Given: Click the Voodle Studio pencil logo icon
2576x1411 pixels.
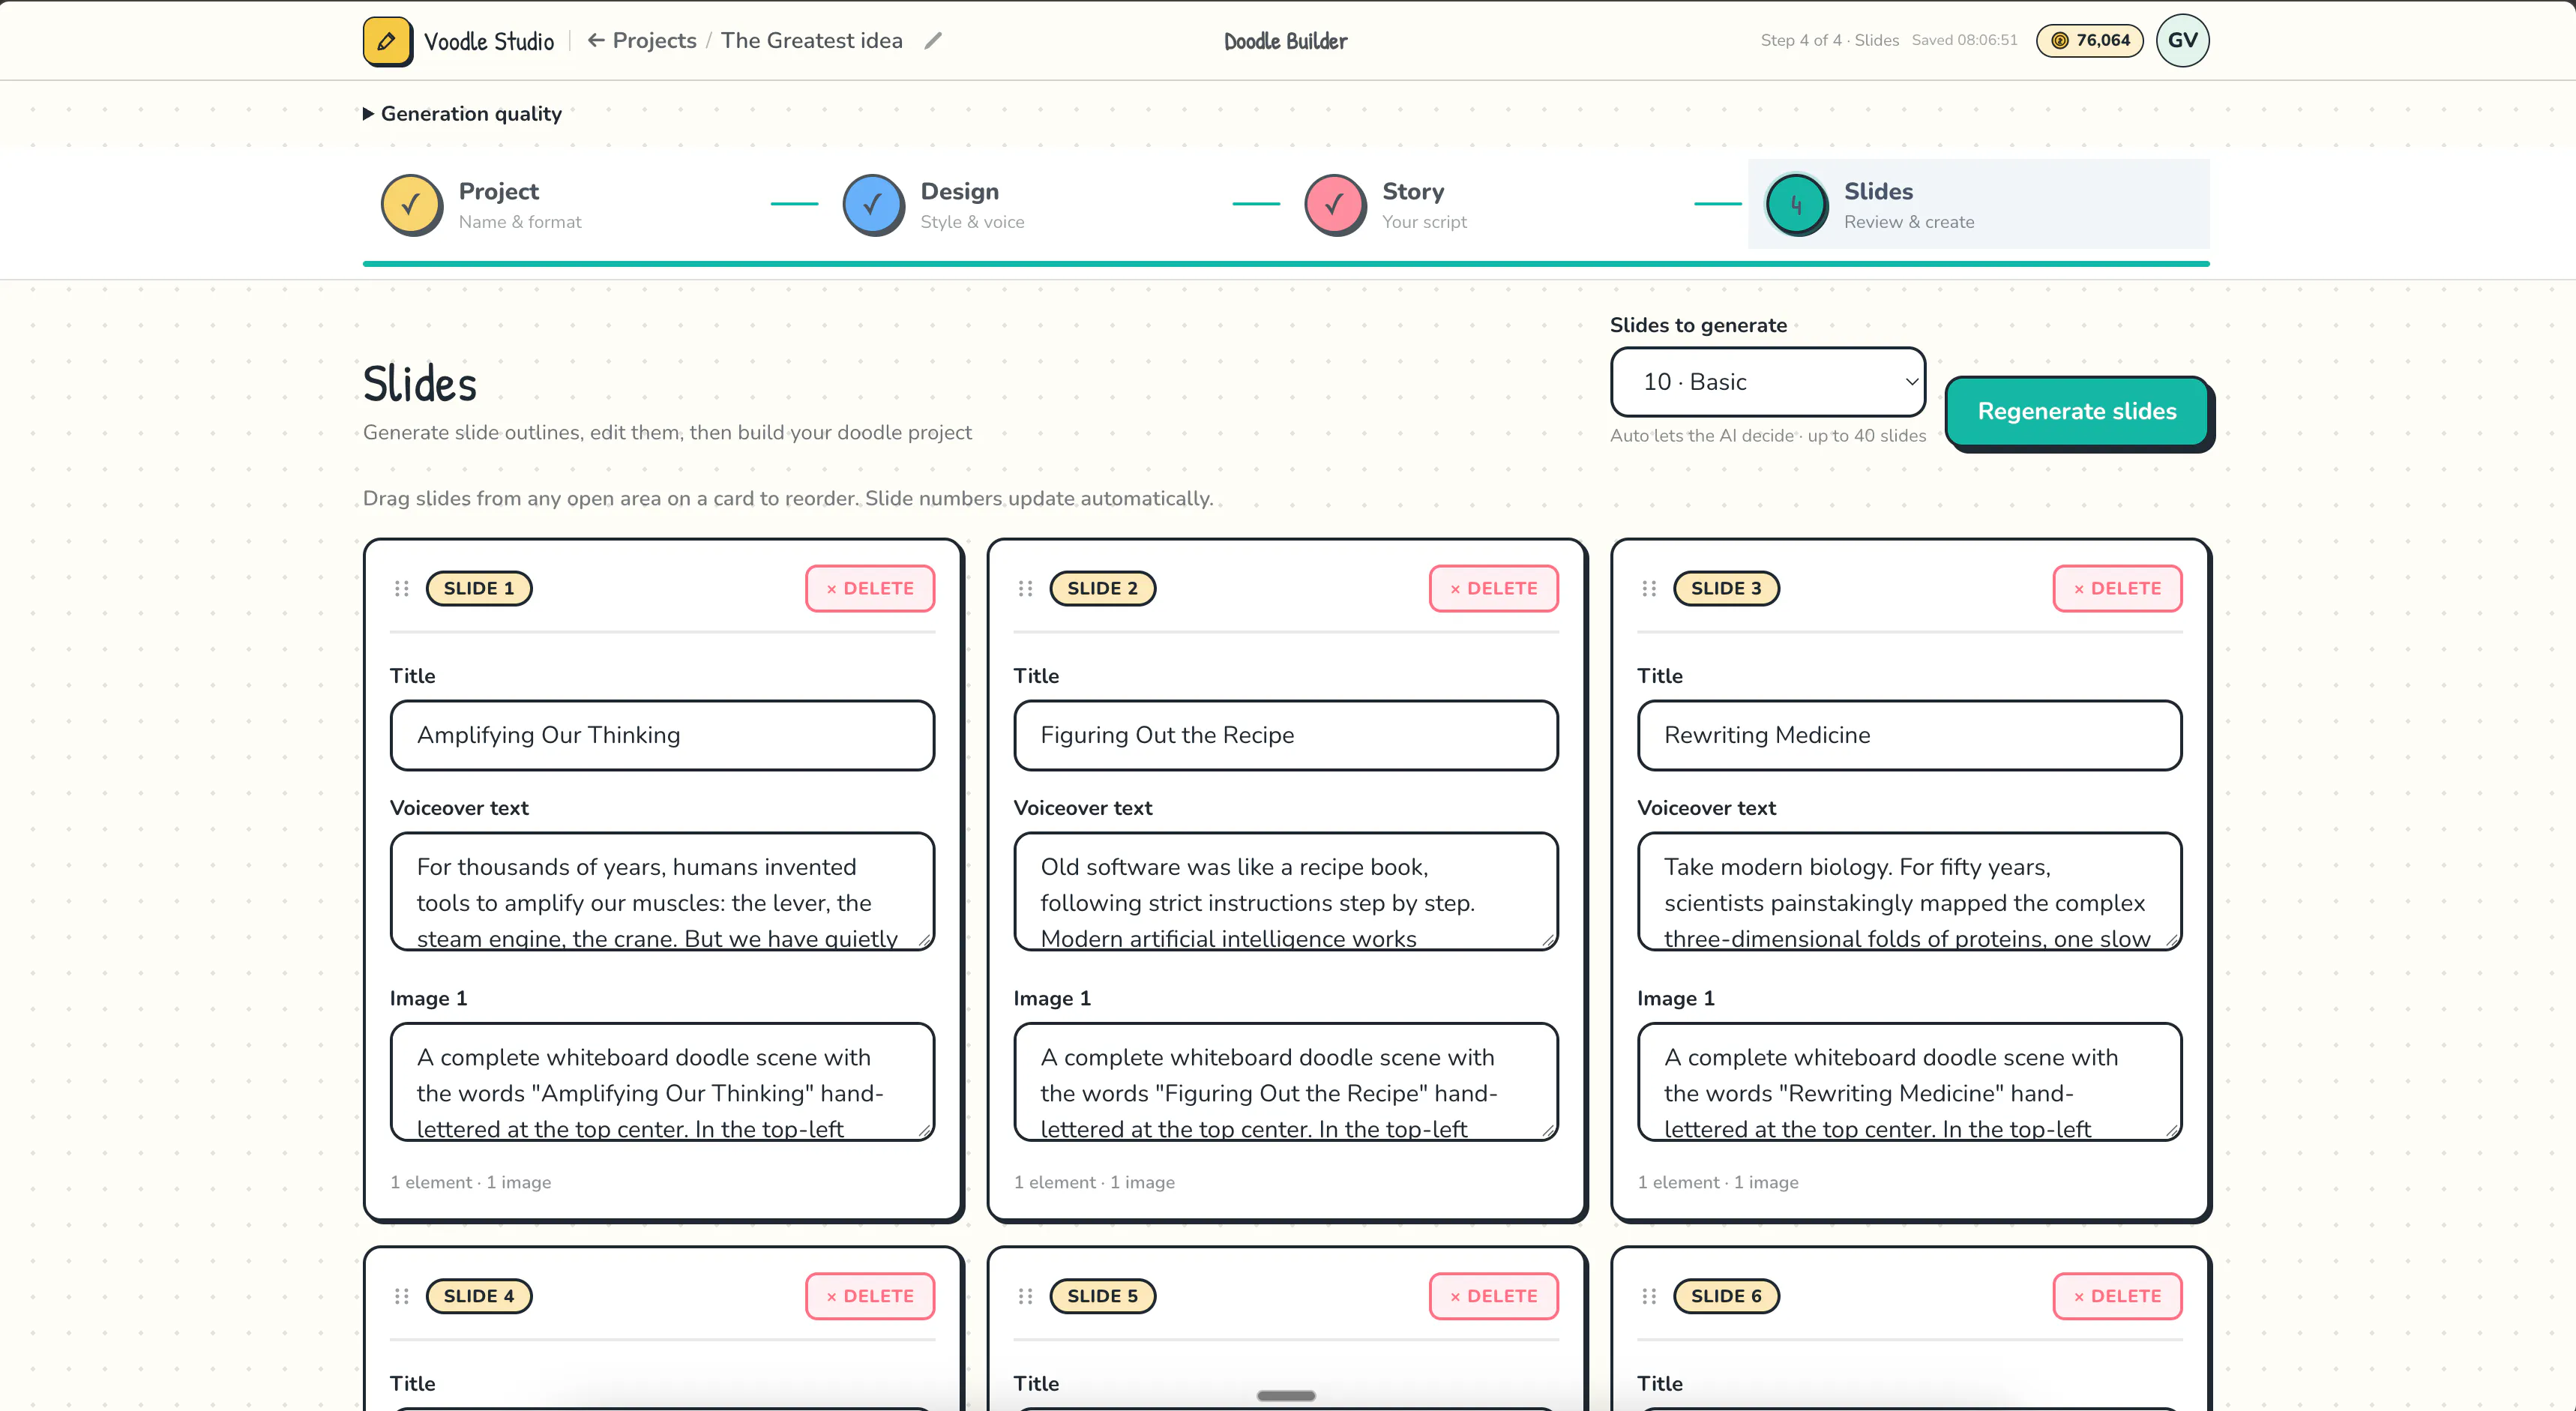Looking at the screenshot, I should pyautogui.click(x=387, y=41).
